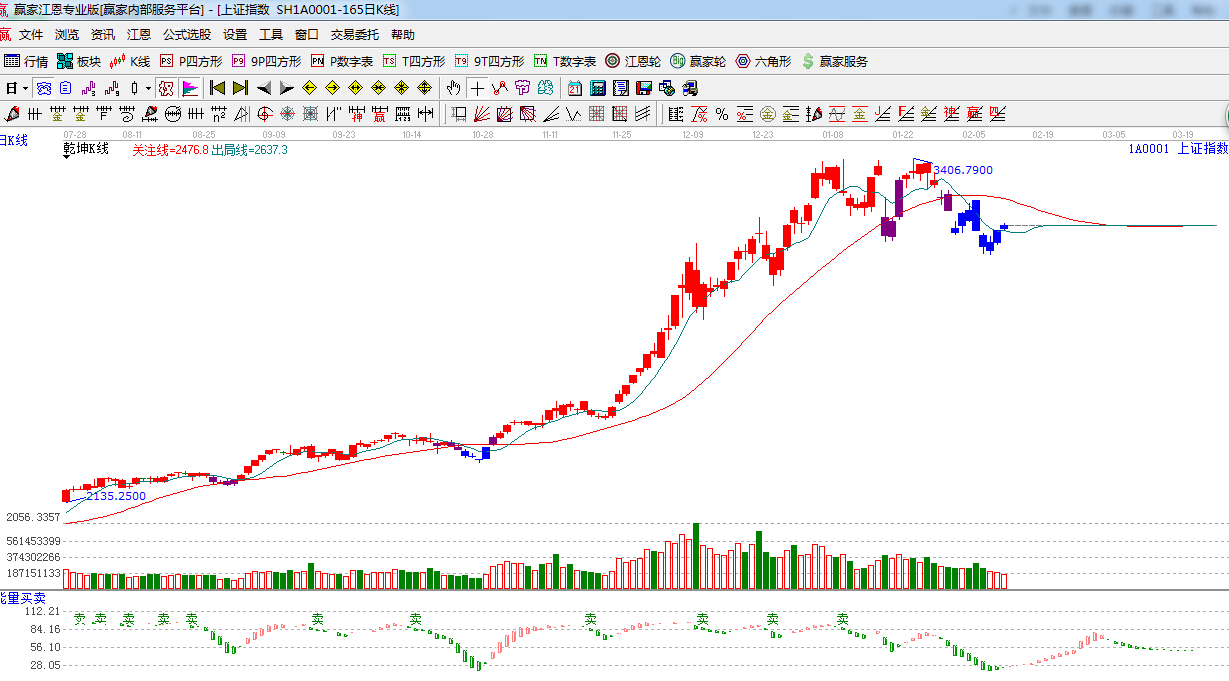Select the hand pan tool
The height and width of the screenshot is (681, 1229).
tap(454, 88)
